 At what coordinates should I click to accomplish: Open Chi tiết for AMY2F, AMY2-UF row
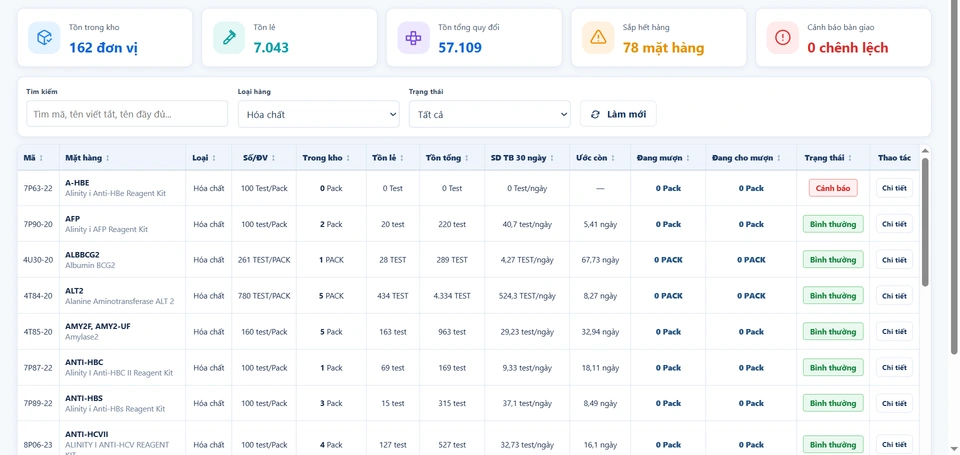click(x=894, y=331)
